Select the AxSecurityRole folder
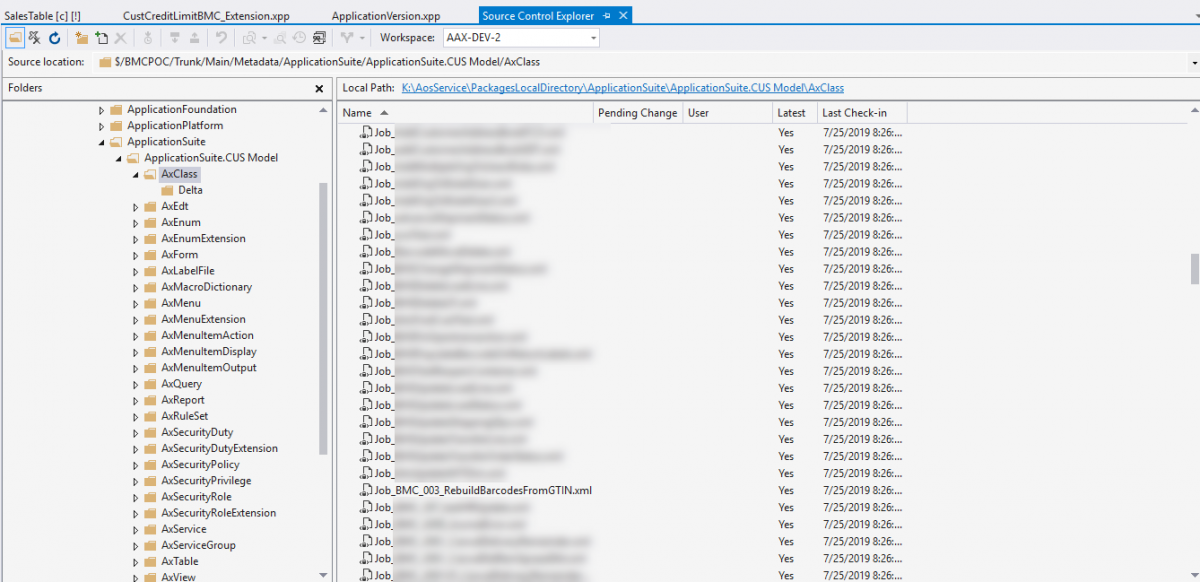The image size is (1200, 582). [195, 497]
